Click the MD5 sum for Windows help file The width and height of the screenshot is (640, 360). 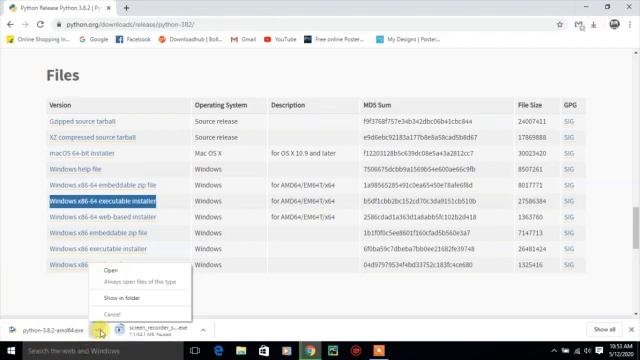pyautogui.click(x=419, y=169)
